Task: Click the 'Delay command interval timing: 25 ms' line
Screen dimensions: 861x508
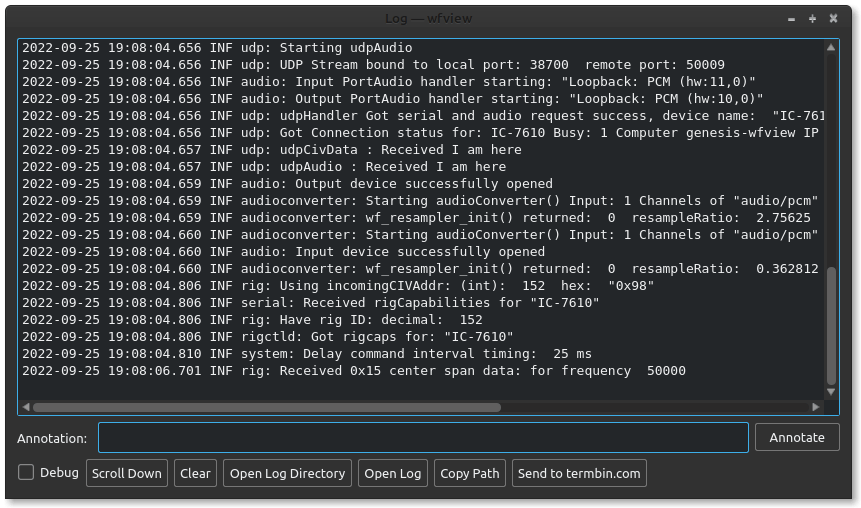Action: [x=307, y=354]
